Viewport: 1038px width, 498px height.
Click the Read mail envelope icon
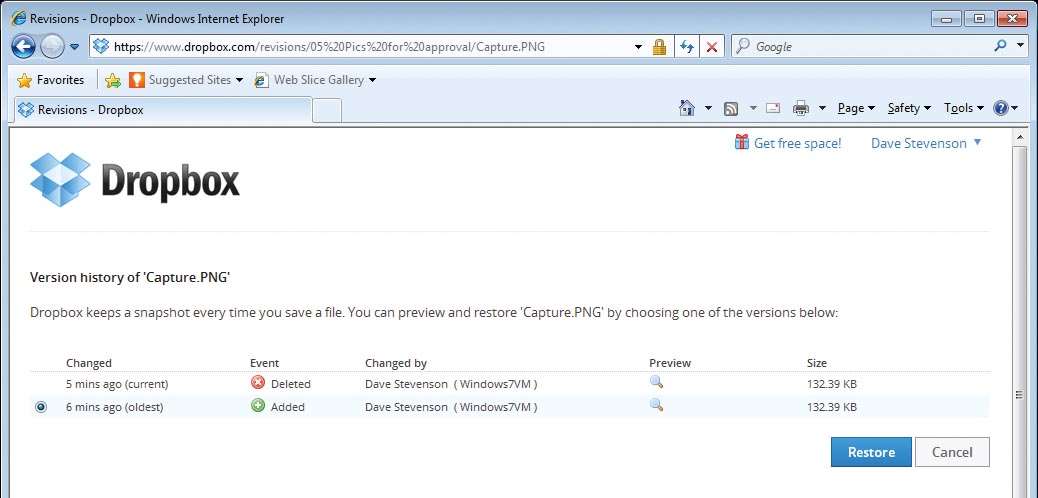click(773, 108)
